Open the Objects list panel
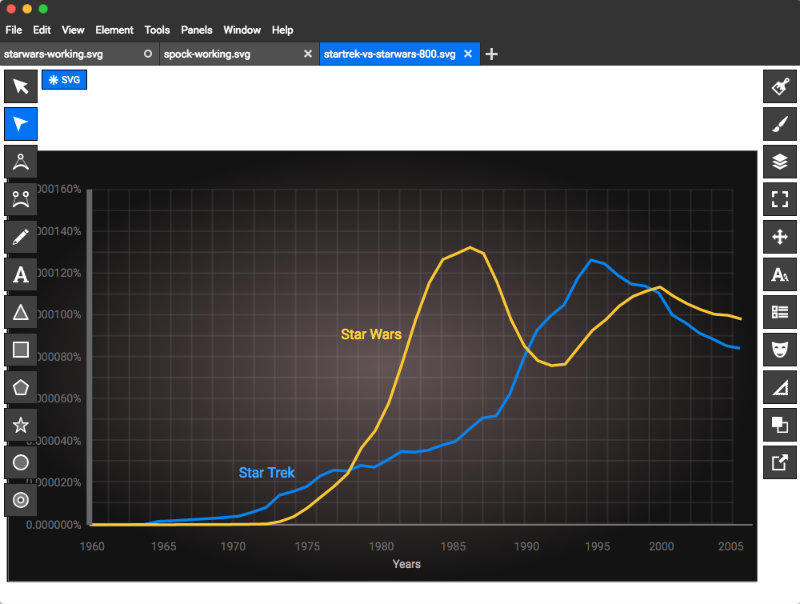The width and height of the screenshot is (800, 604). pyautogui.click(x=780, y=312)
